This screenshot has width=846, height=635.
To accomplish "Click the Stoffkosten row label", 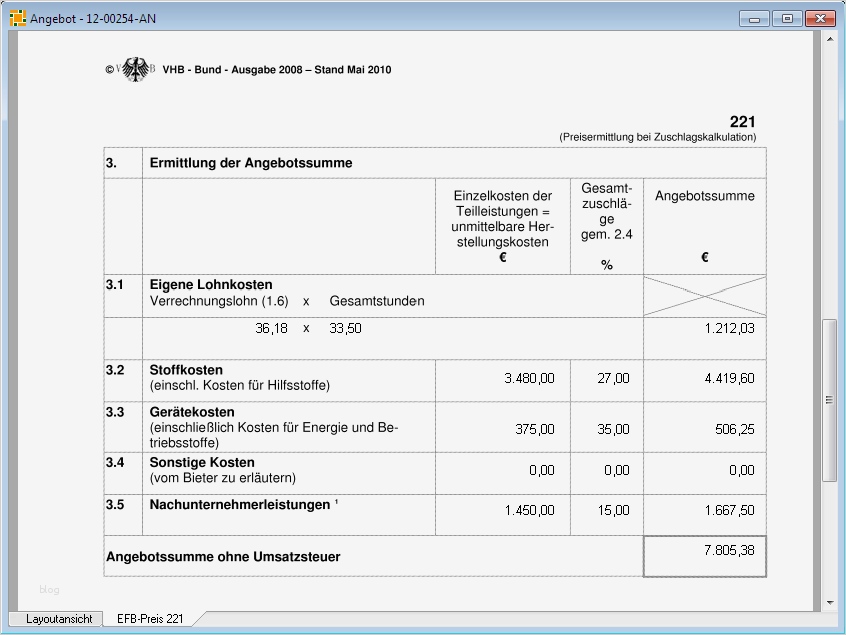I will (x=186, y=370).
